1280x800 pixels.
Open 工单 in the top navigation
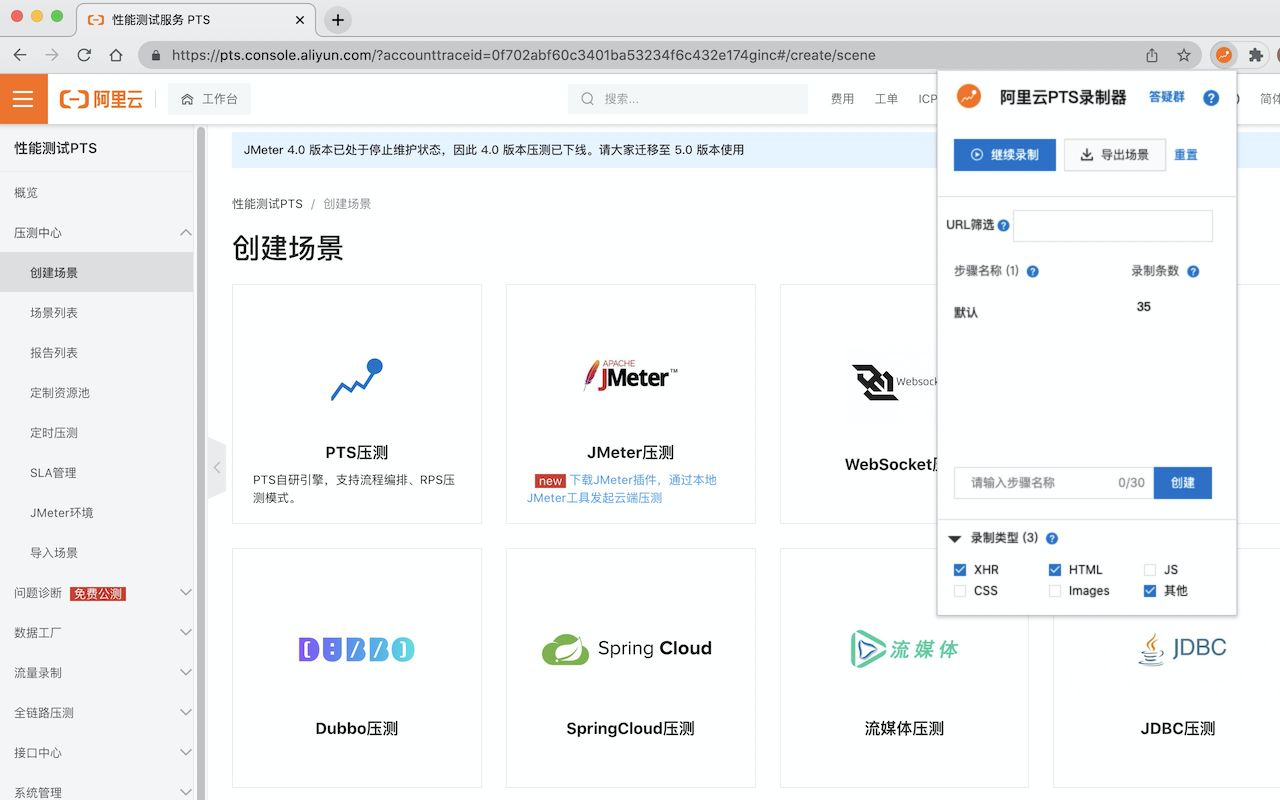point(887,99)
